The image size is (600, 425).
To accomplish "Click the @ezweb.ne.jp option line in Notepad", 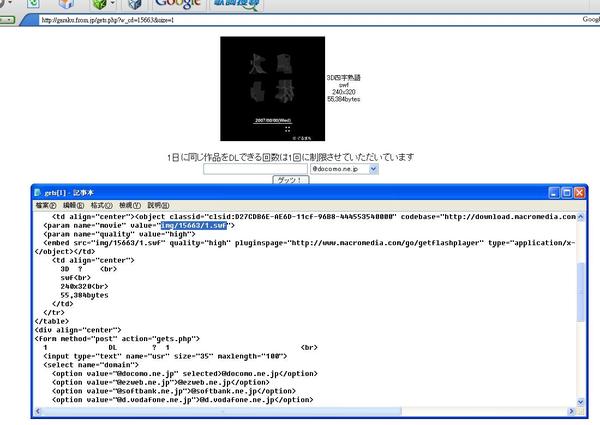I will point(161,382).
